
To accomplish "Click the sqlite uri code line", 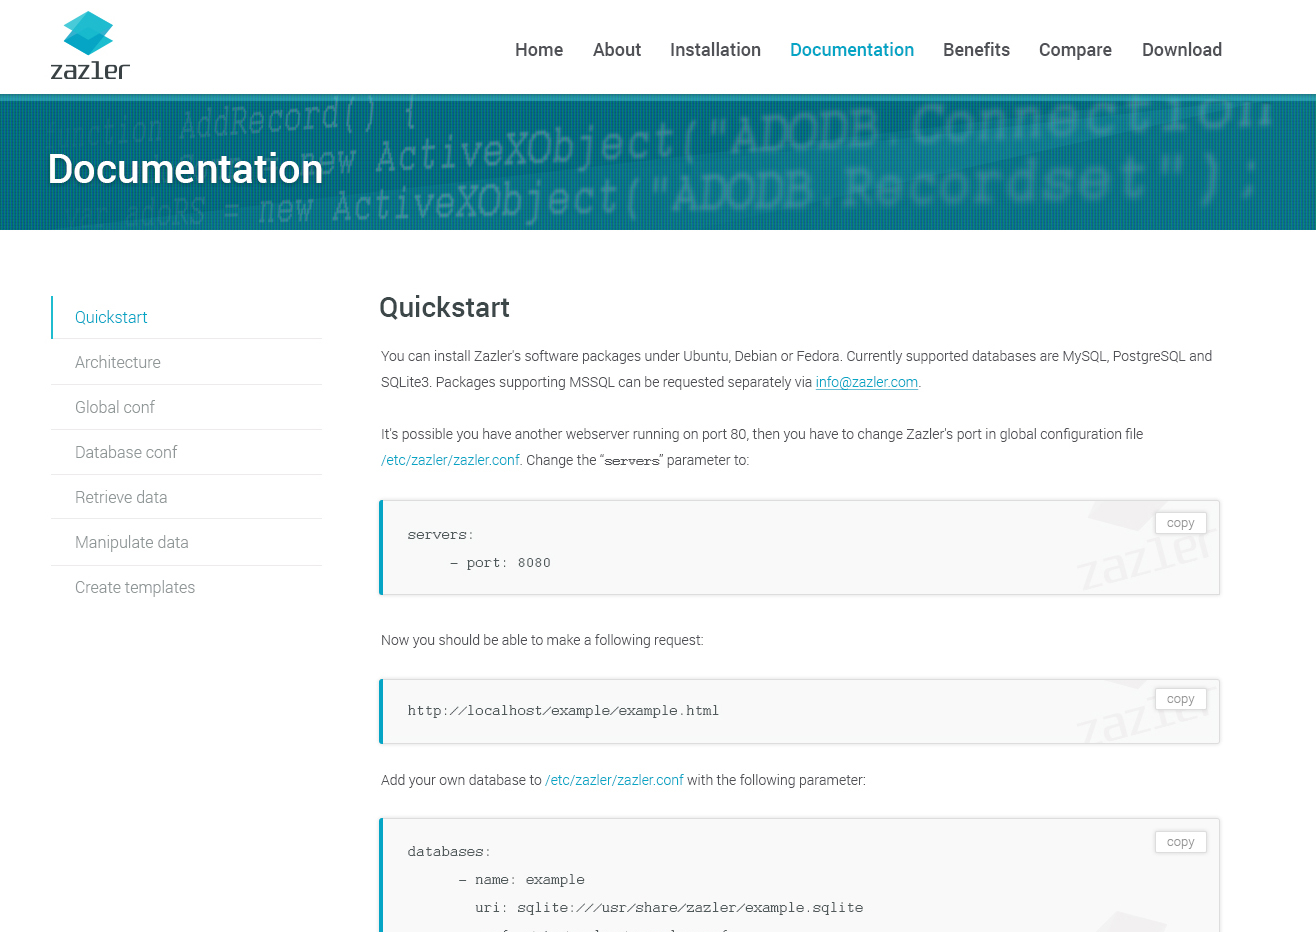I will tap(669, 908).
